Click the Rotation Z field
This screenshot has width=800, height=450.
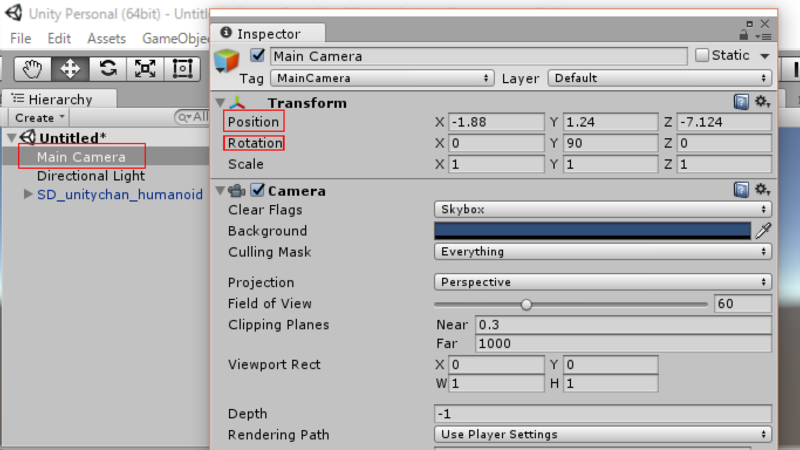(724, 143)
